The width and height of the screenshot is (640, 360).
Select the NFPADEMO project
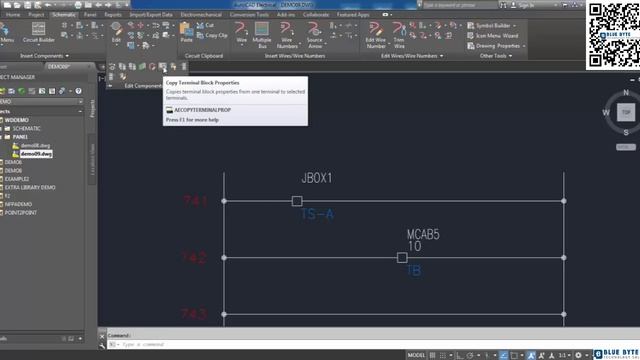pyautogui.click(x=18, y=204)
